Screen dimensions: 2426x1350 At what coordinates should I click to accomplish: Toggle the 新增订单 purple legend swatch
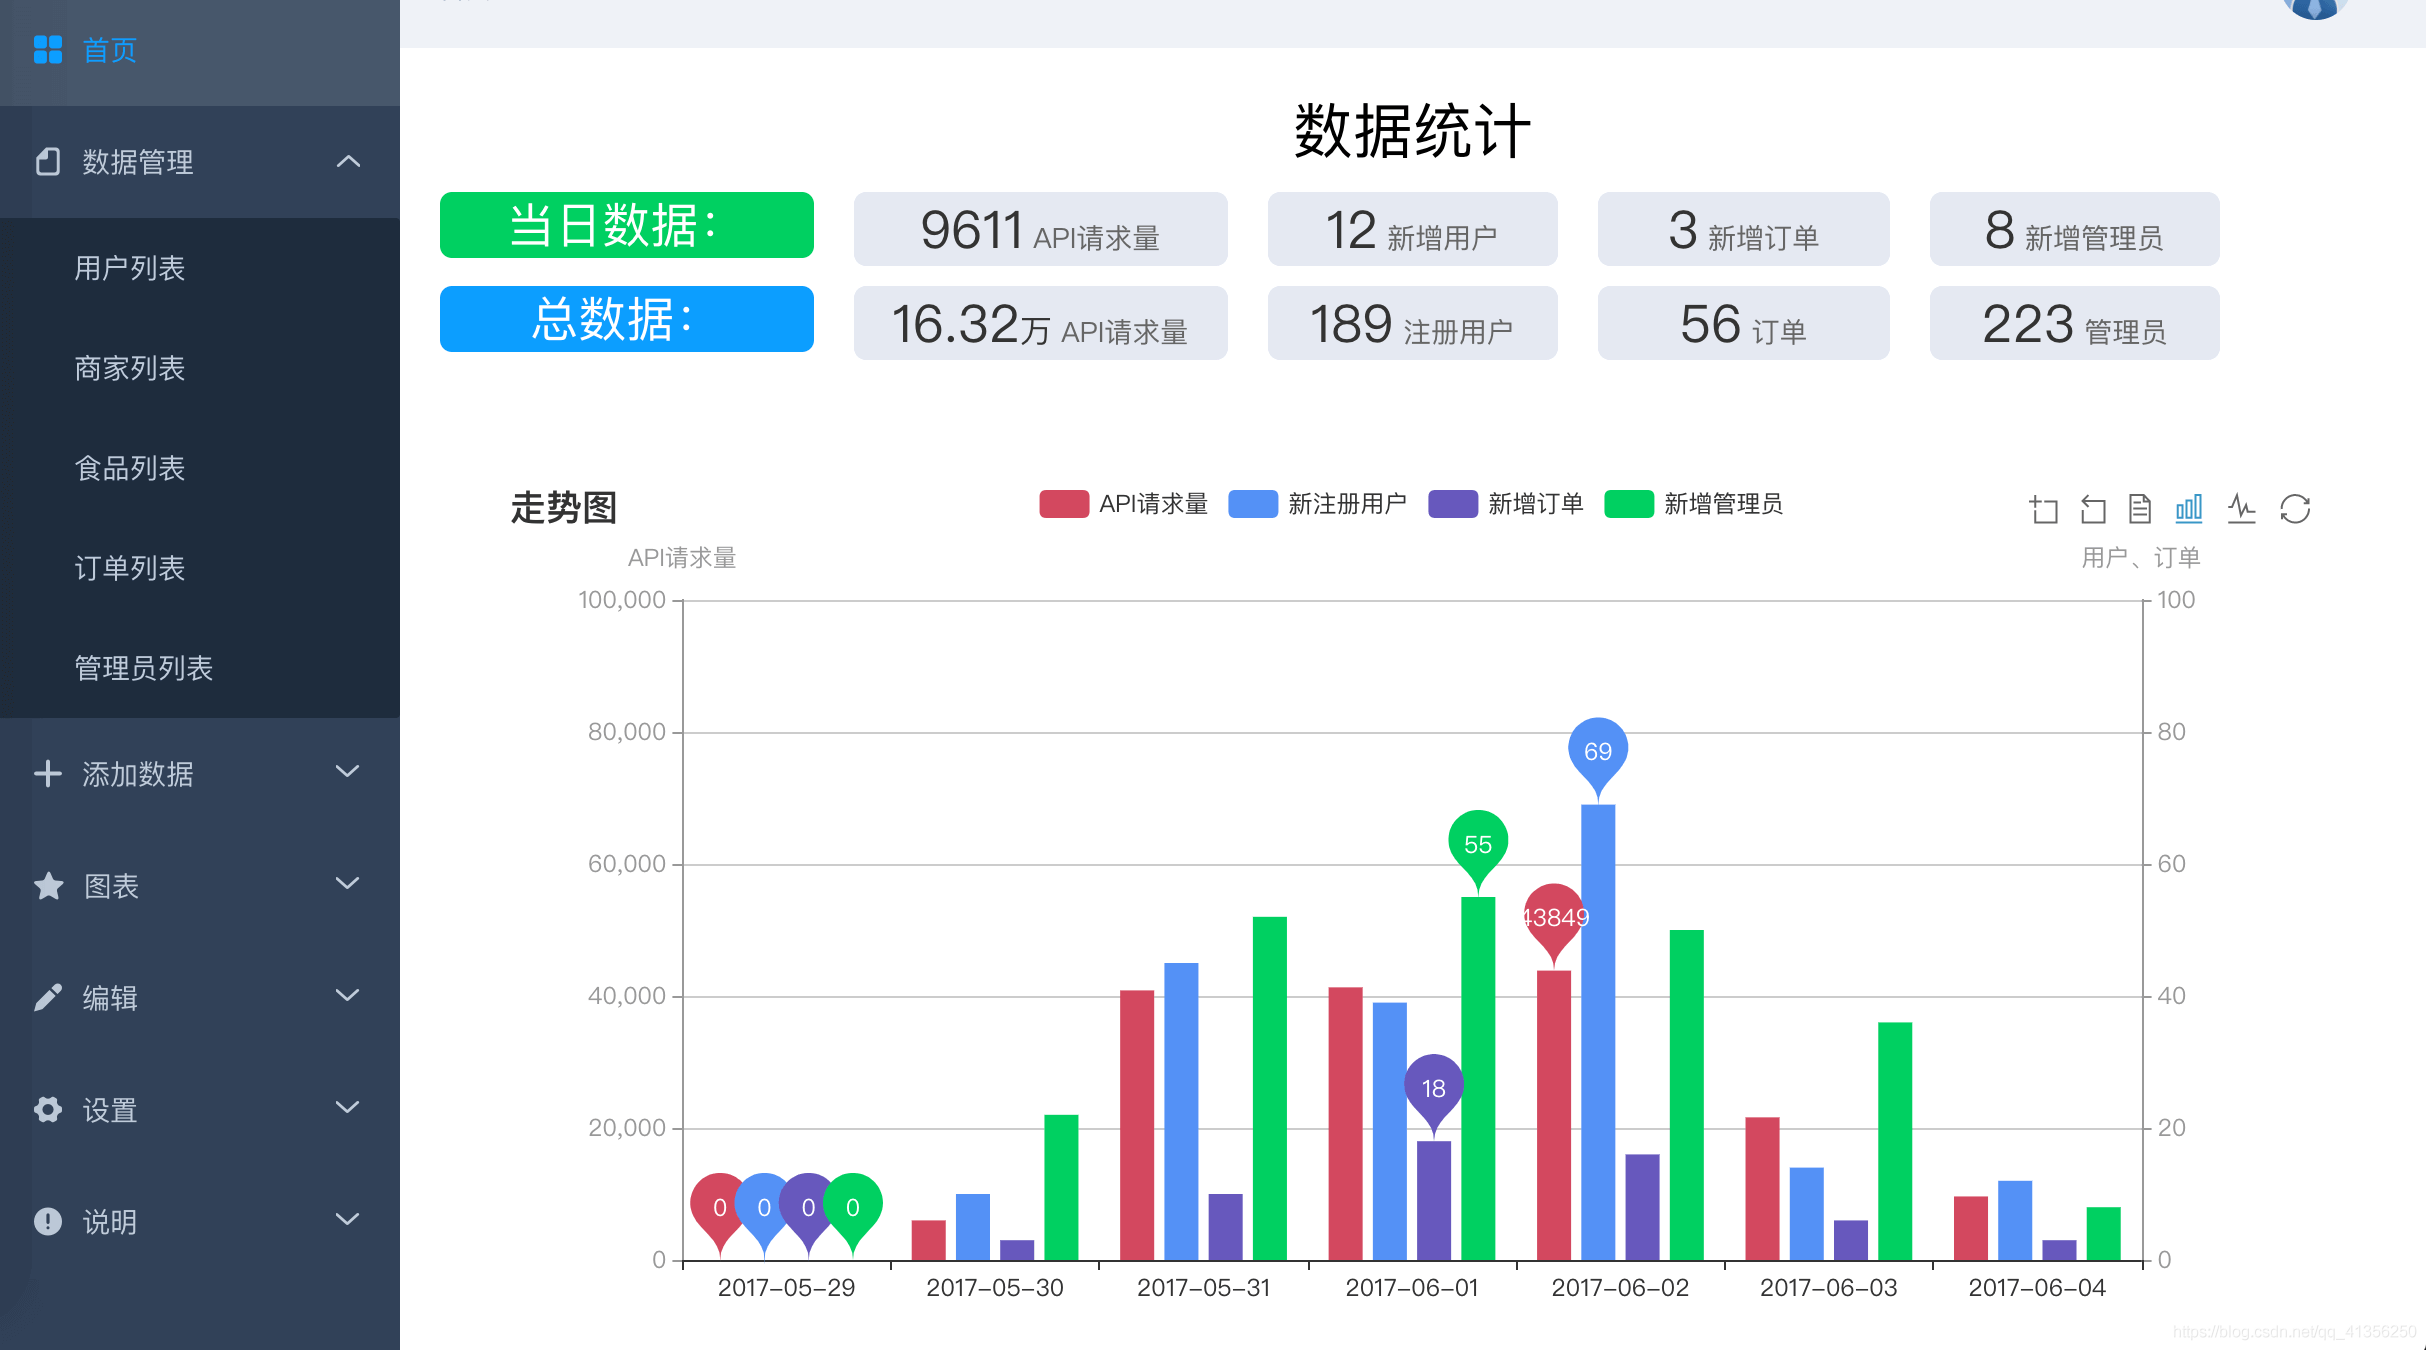coord(1452,504)
